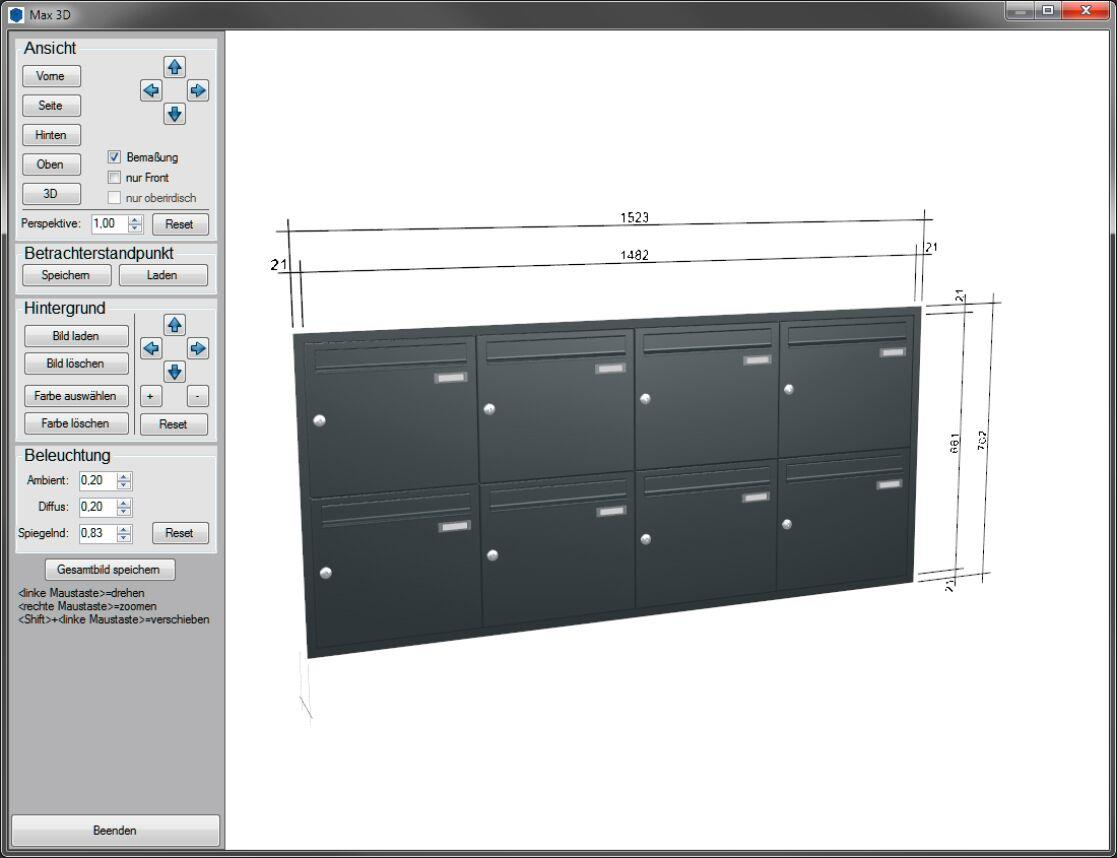Image resolution: width=1117 pixels, height=858 pixels.
Task: Move background down with Hintergrund down arrow
Action: [175, 372]
